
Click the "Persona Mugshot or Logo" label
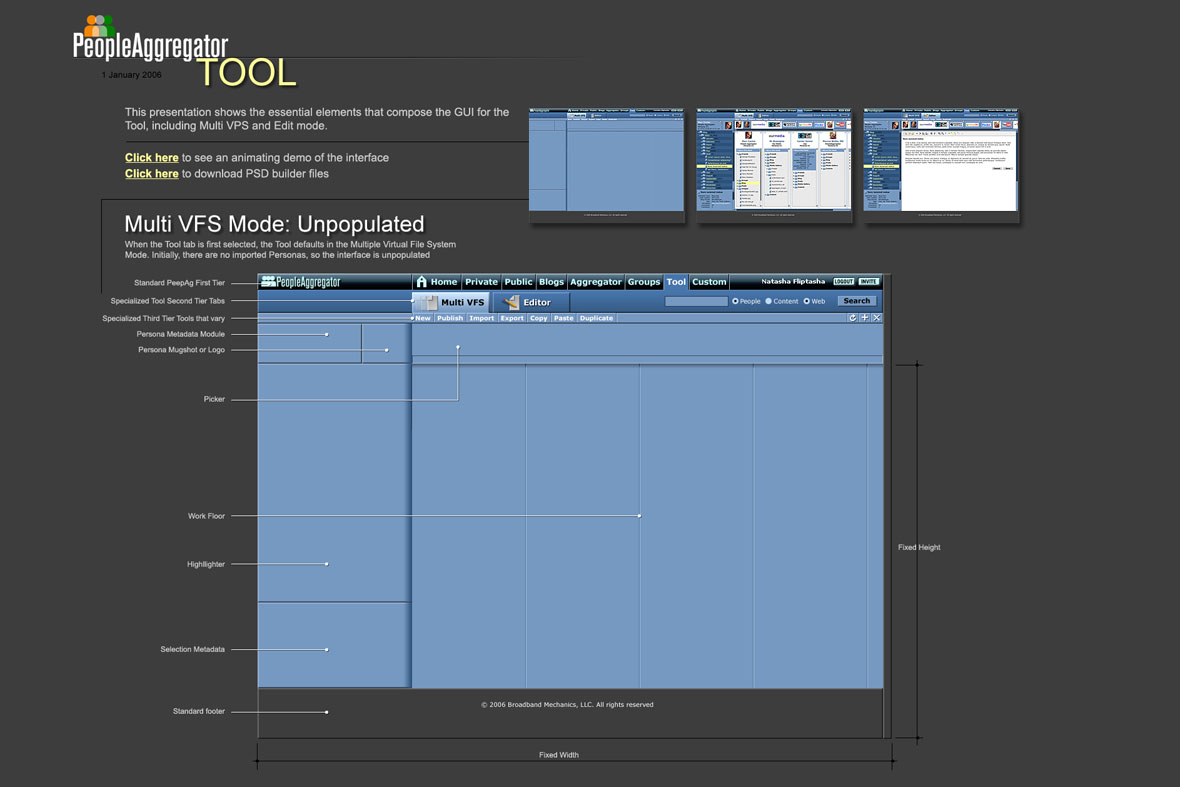181,350
